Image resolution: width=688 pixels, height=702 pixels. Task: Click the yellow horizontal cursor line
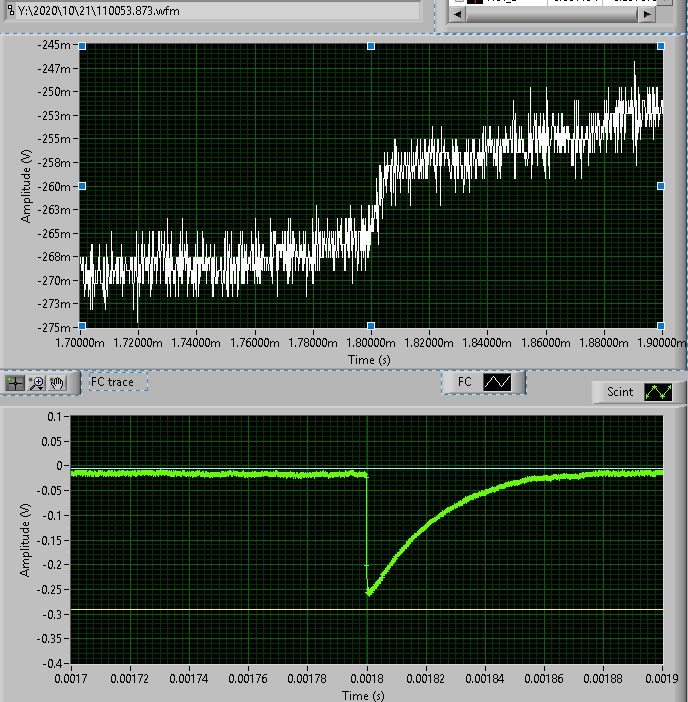pos(367,610)
